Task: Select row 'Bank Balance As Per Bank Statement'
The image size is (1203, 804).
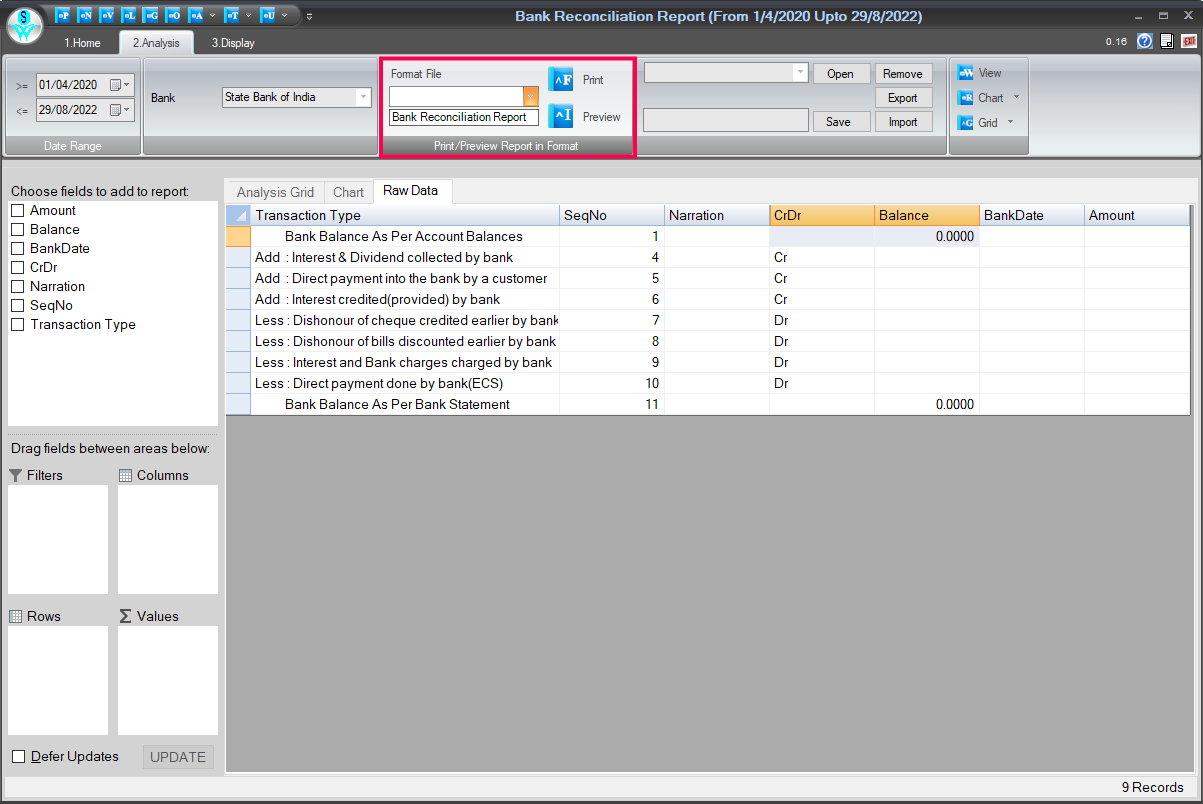Action: pos(708,405)
